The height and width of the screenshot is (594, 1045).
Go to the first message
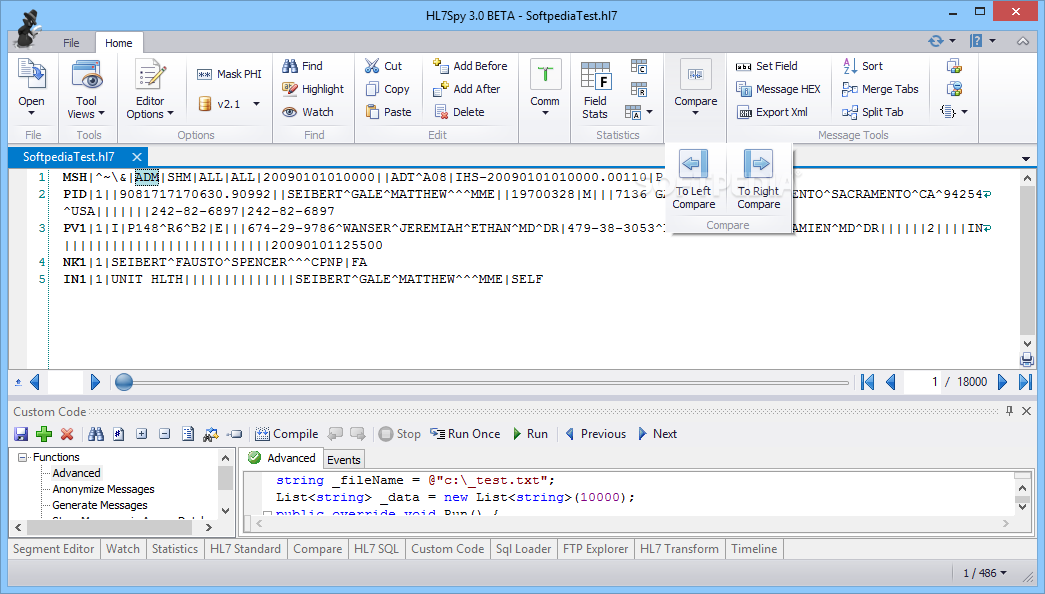click(x=867, y=382)
